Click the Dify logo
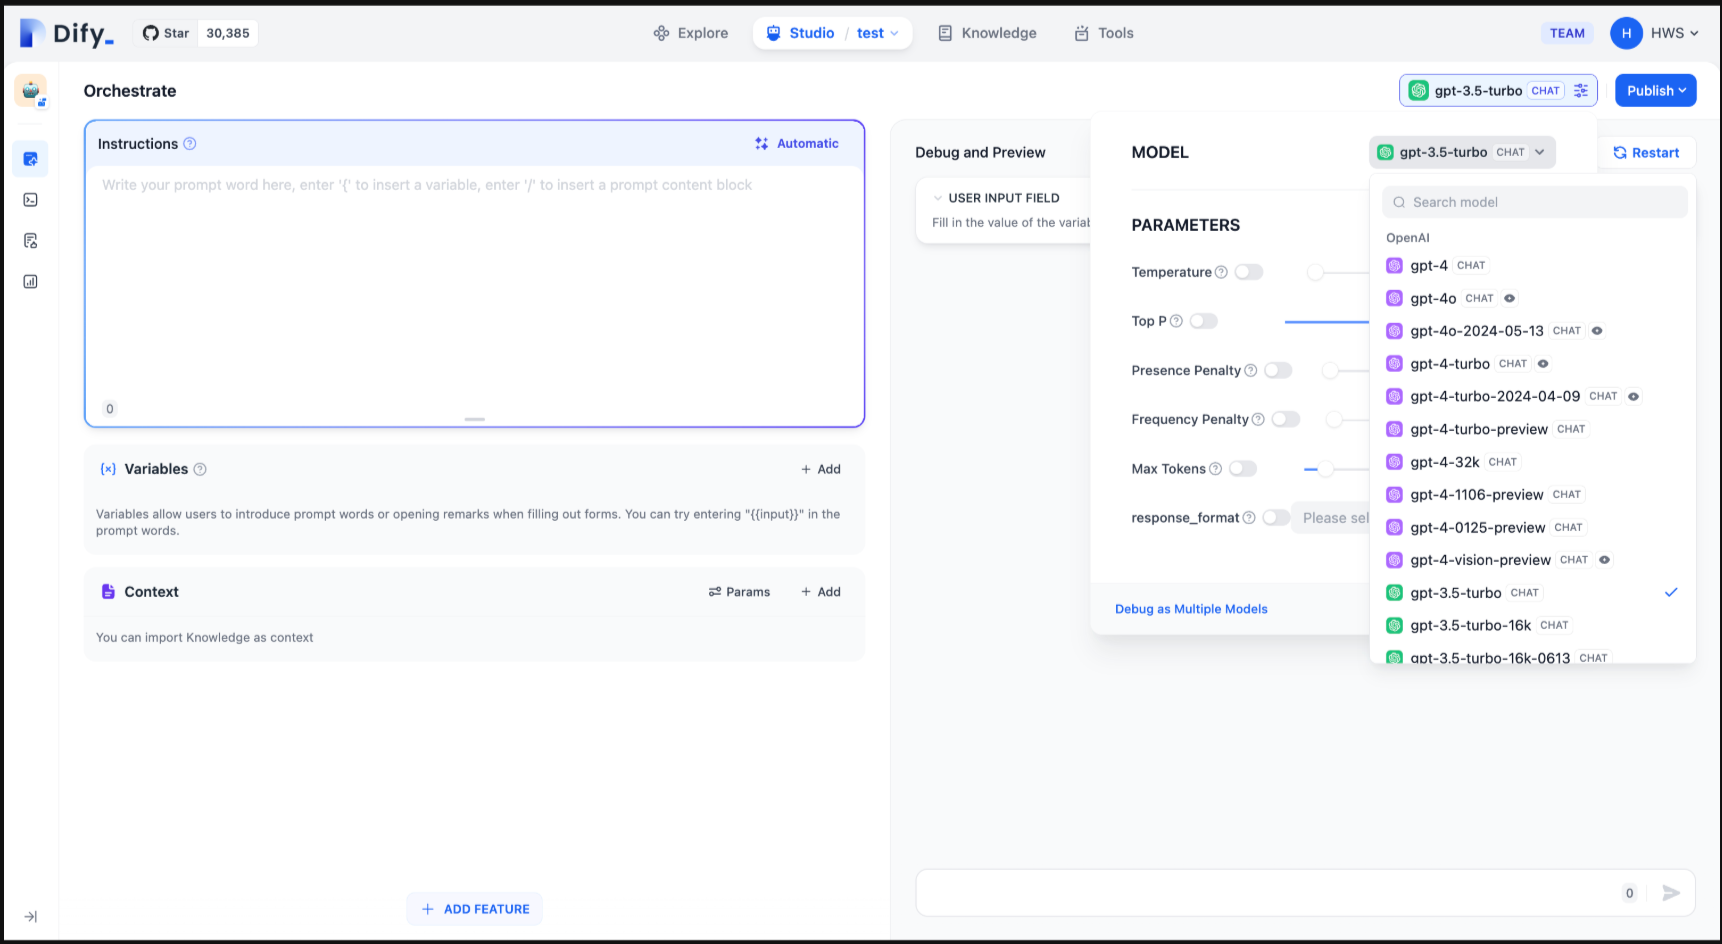Viewport: 1722px width, 944px height. coord(67,33)
